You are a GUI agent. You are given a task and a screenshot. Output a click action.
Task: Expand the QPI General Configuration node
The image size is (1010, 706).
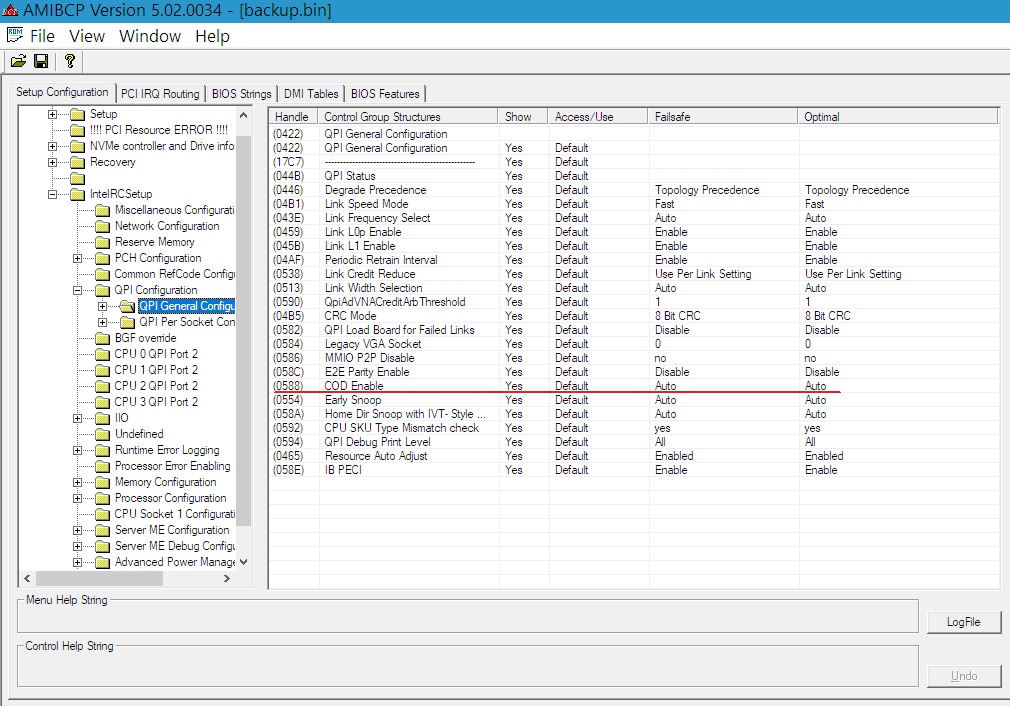click(102, 306)
